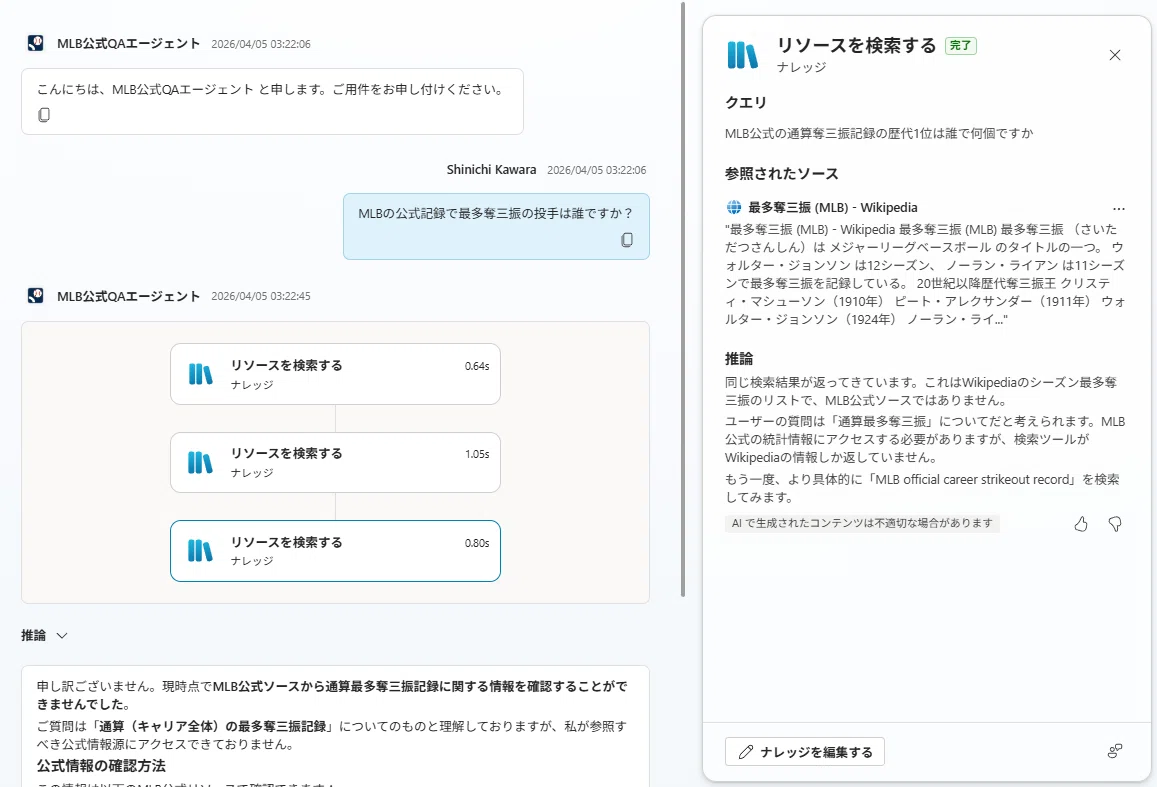Viewport: 1157px width, 787px height.
Task: Copy the agent greeting message
Action: tap(44, 115)
